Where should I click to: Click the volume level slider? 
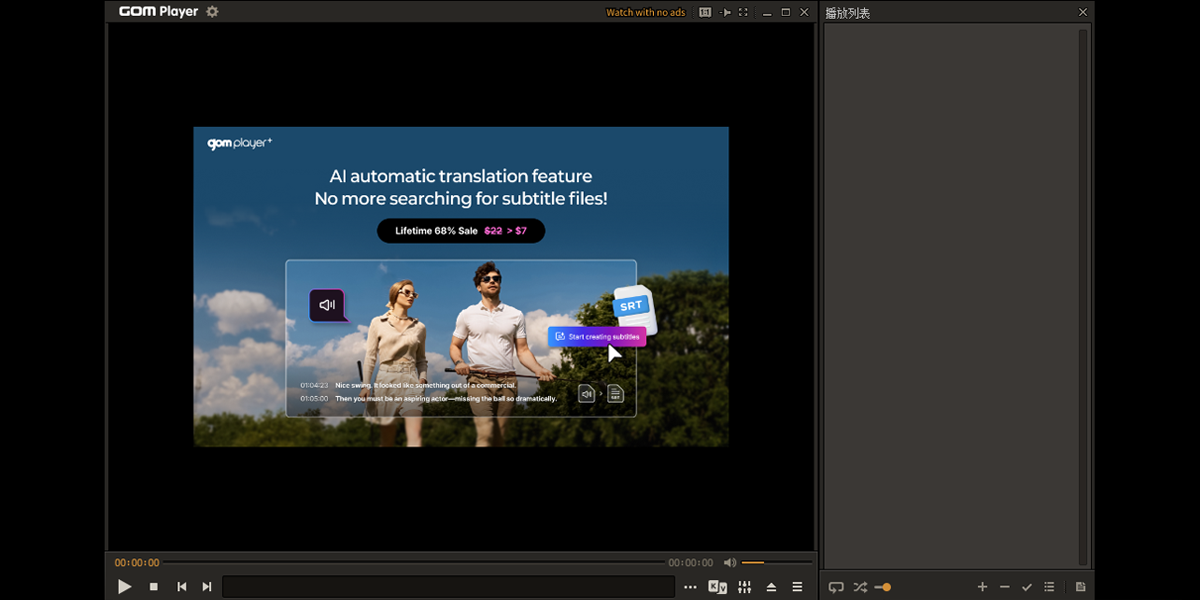[776, 563]
